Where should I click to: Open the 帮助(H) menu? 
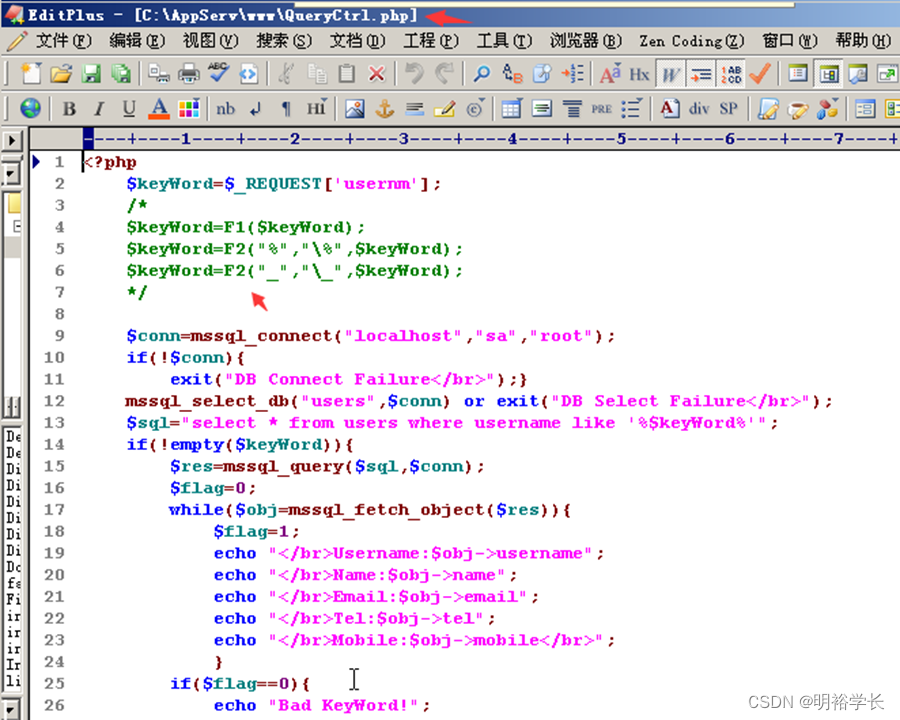click(863, 41)
